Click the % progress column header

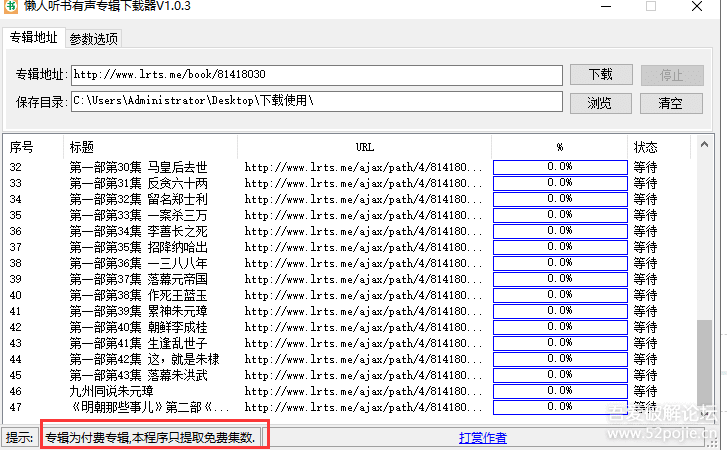560,147
